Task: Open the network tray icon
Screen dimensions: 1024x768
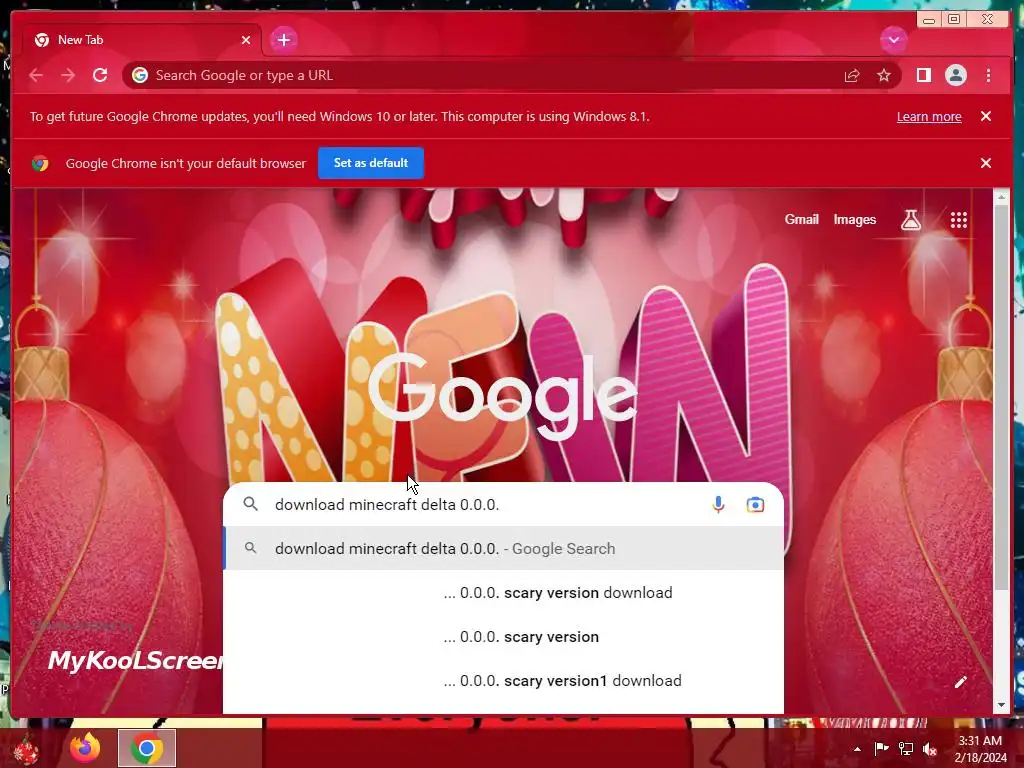Action: 906,749
